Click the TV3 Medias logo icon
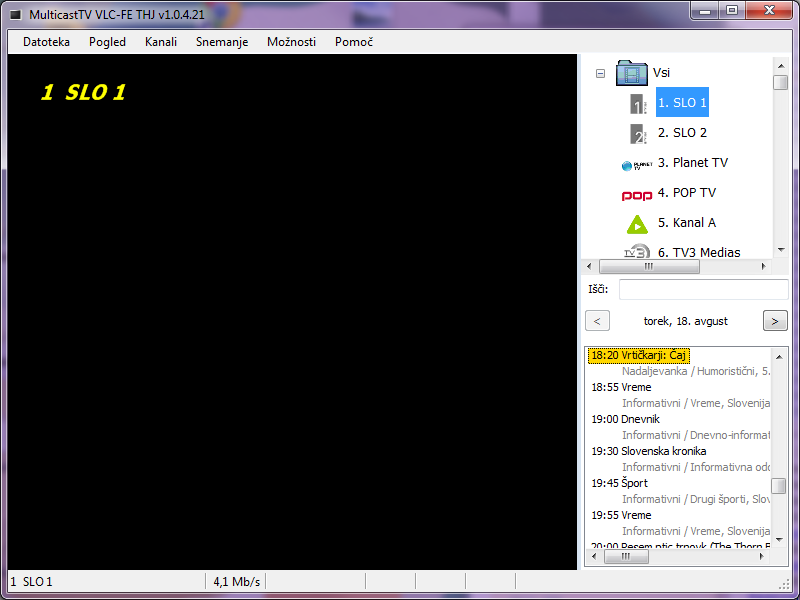Screen dimensions: 800x600 click(637, 251)
